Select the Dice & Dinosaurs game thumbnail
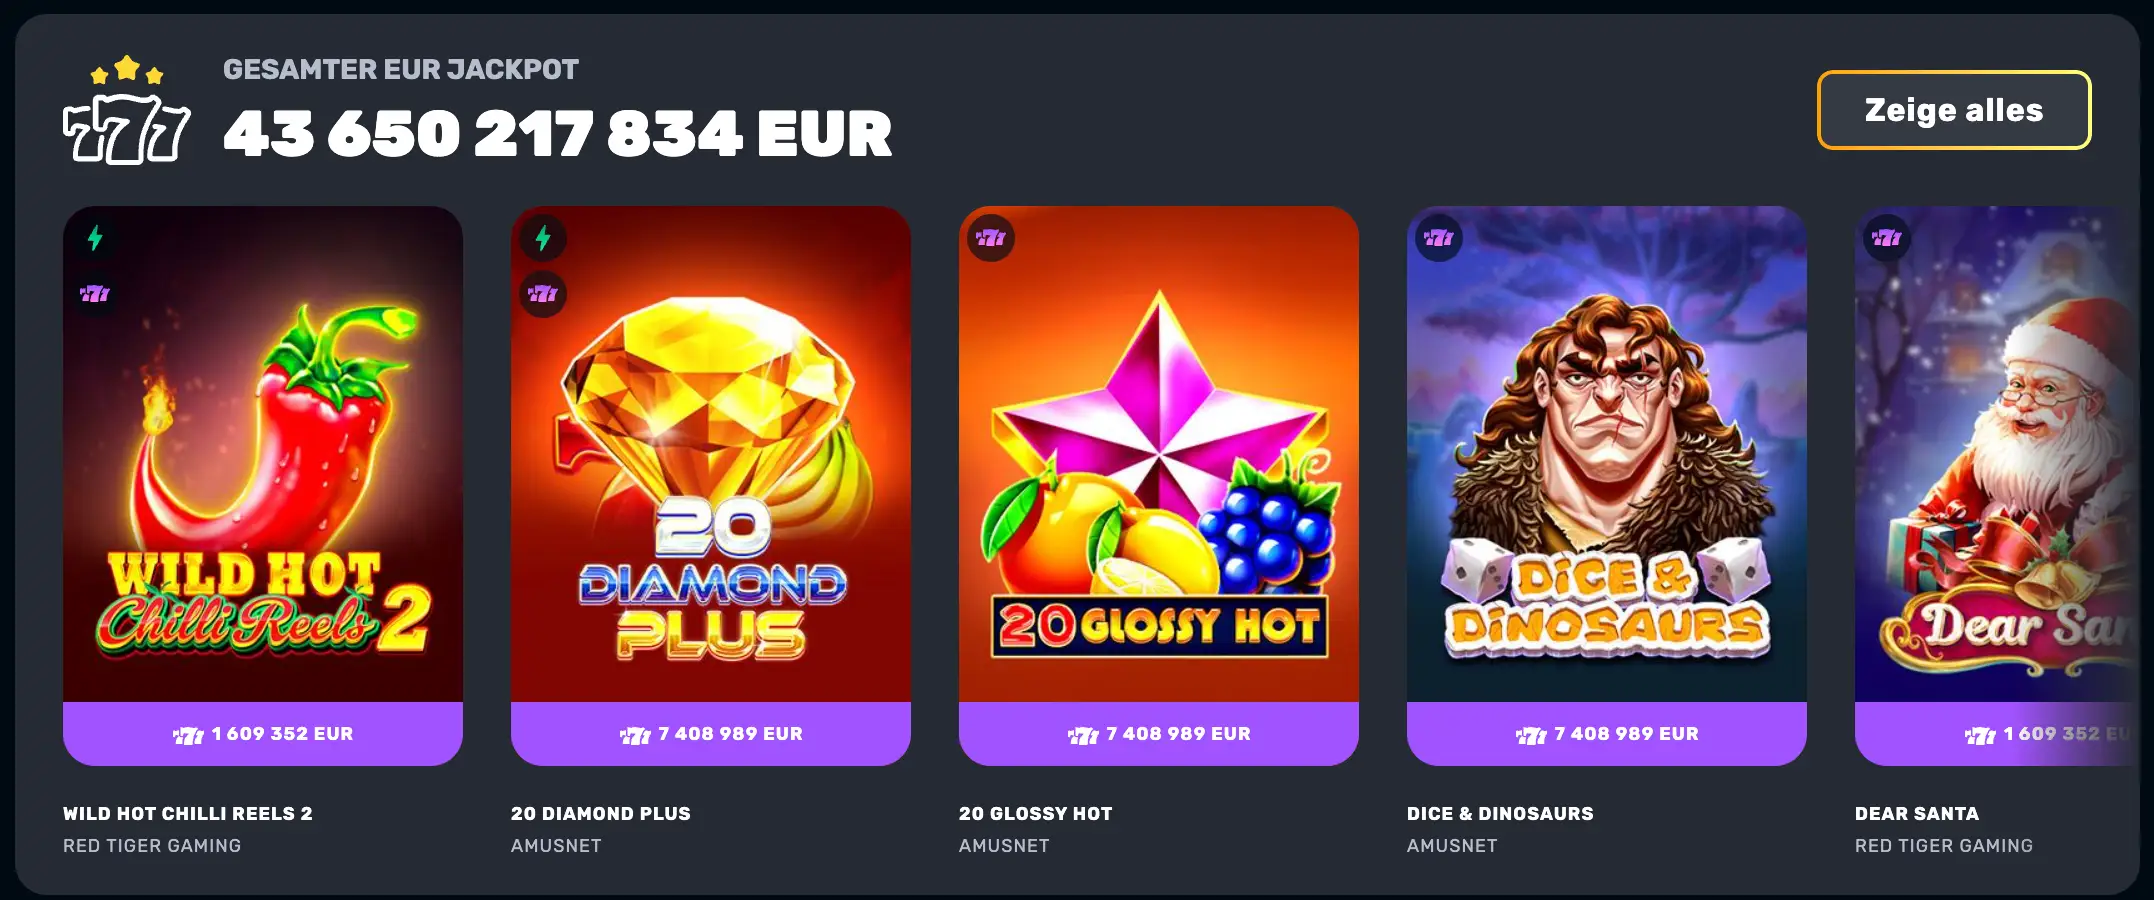The width and height of the screenshot is (2154, 900). tap(1607, 454)
